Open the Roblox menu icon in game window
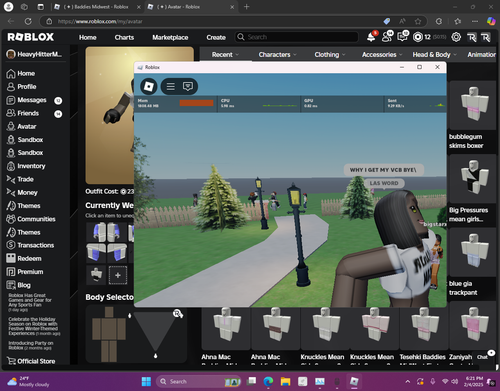 (x=148, y=87)
